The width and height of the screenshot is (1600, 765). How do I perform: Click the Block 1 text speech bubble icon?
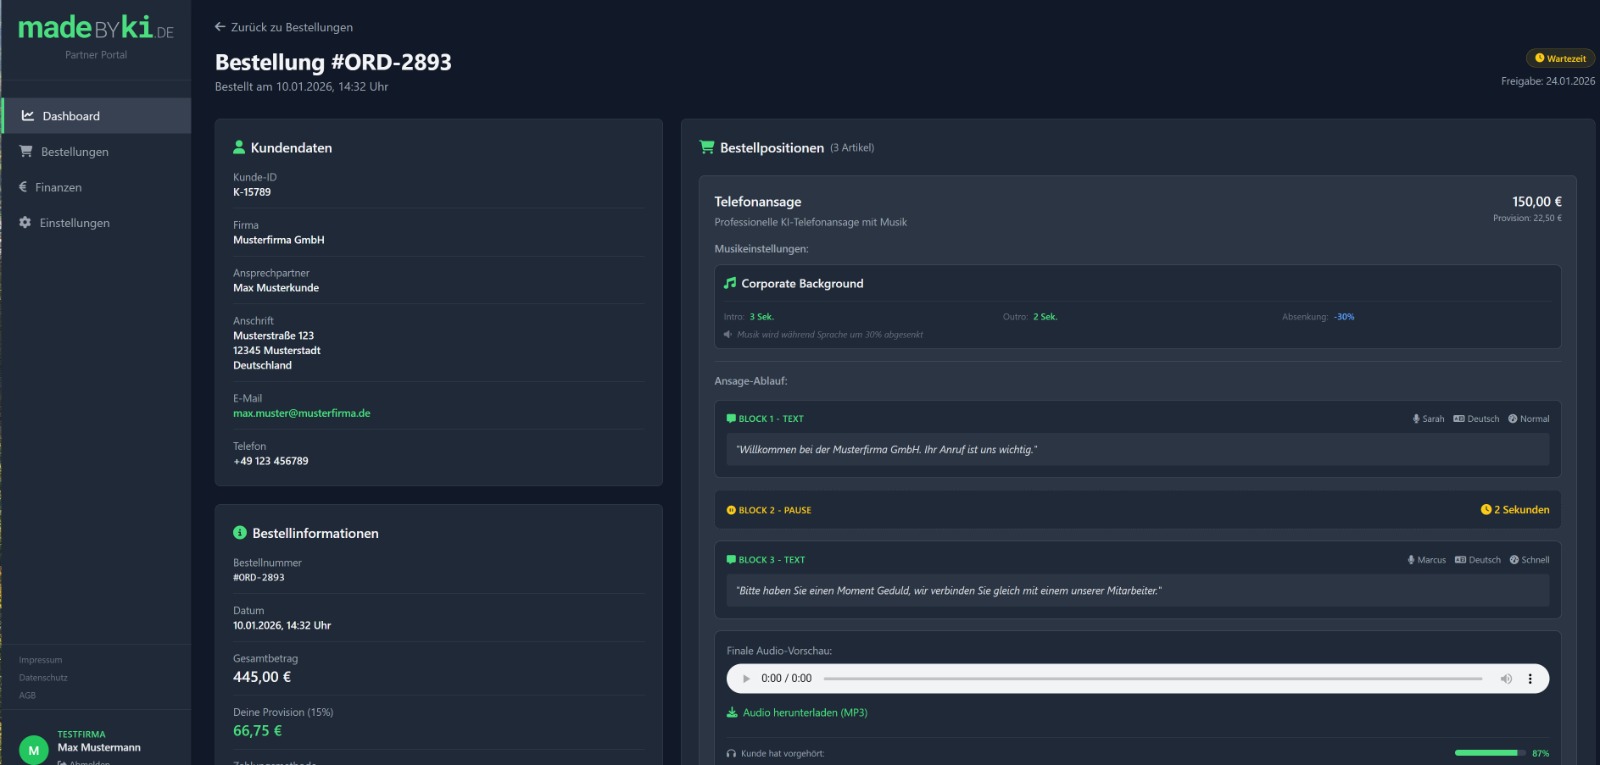tap(731, 419)
